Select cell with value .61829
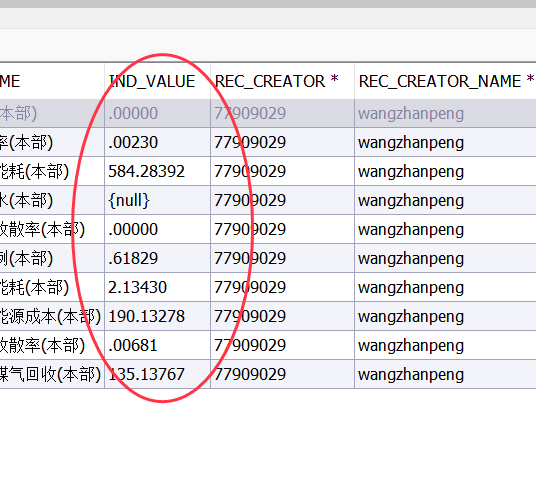 pyautogui.click(x=158, y=258)
